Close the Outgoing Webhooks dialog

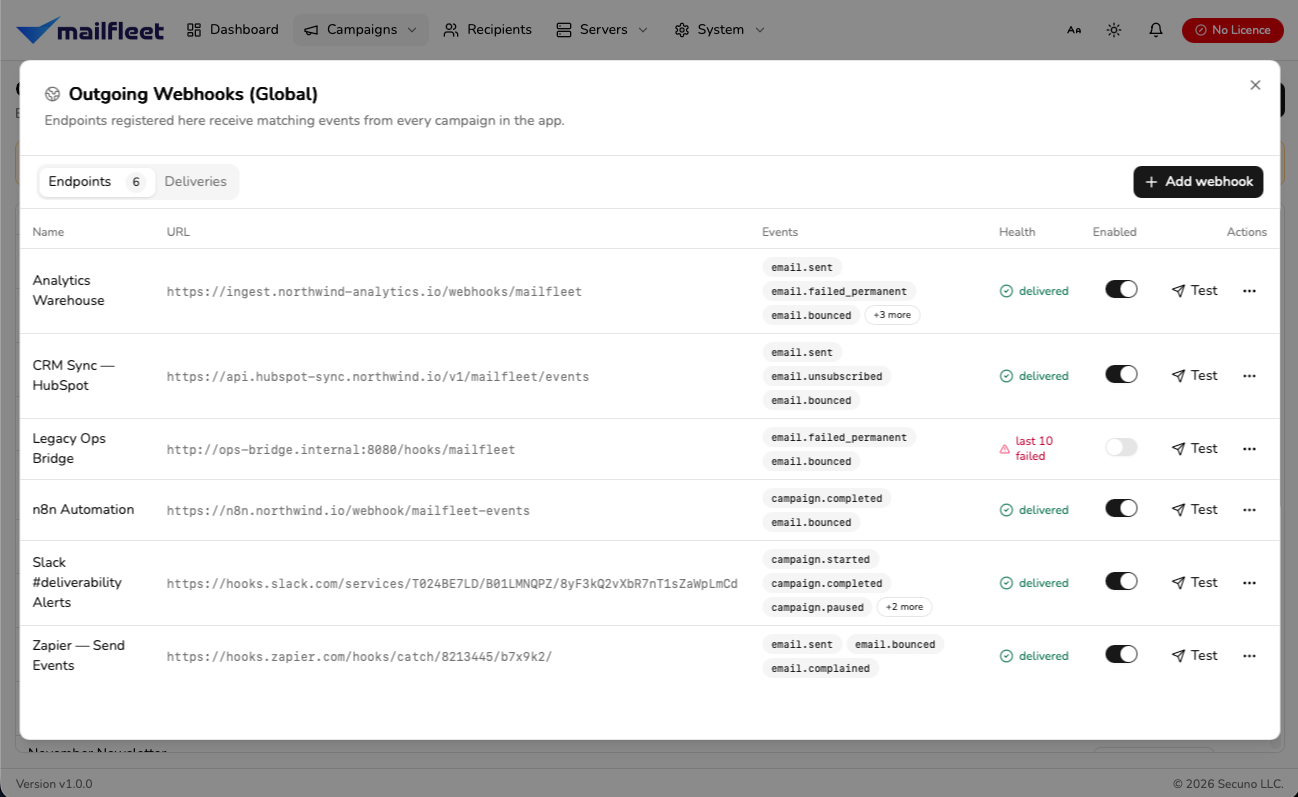coord(1255,85)
